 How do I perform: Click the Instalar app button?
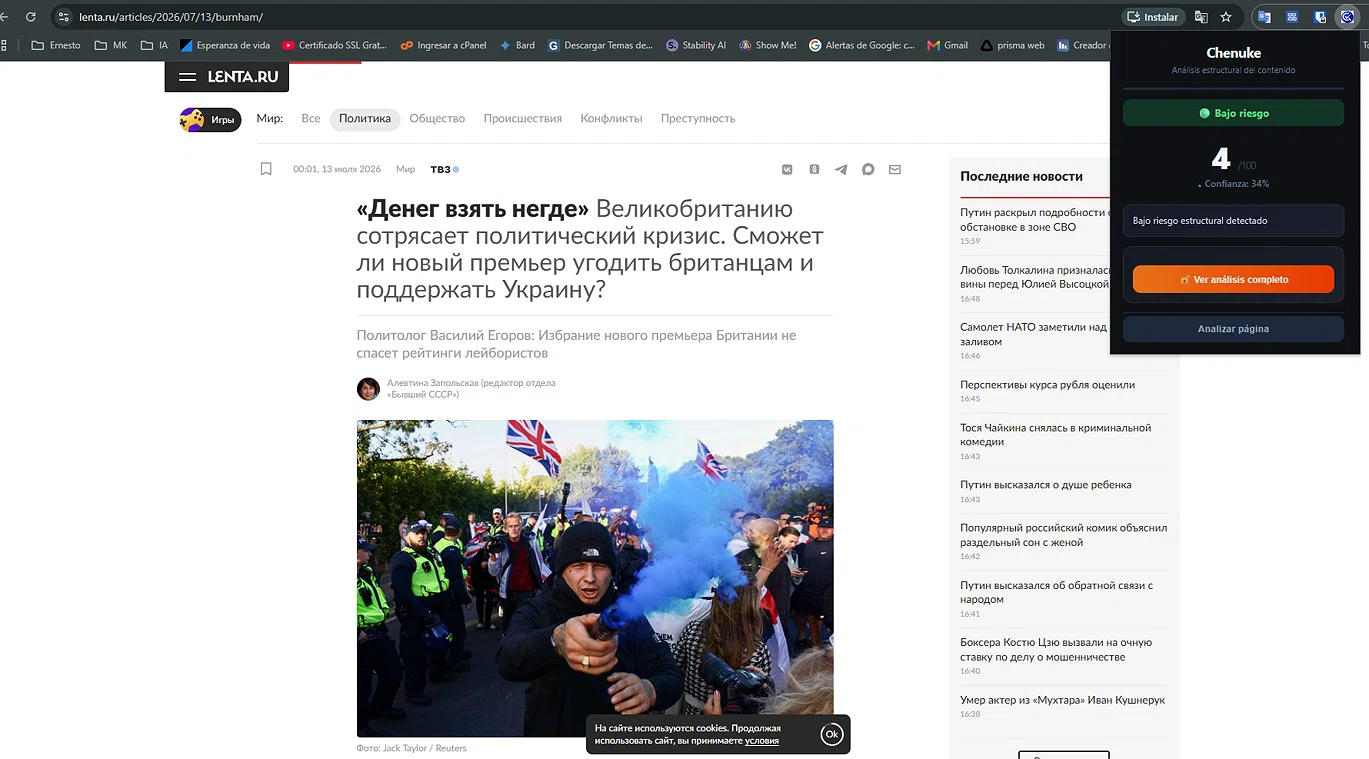click(1152, 17)
